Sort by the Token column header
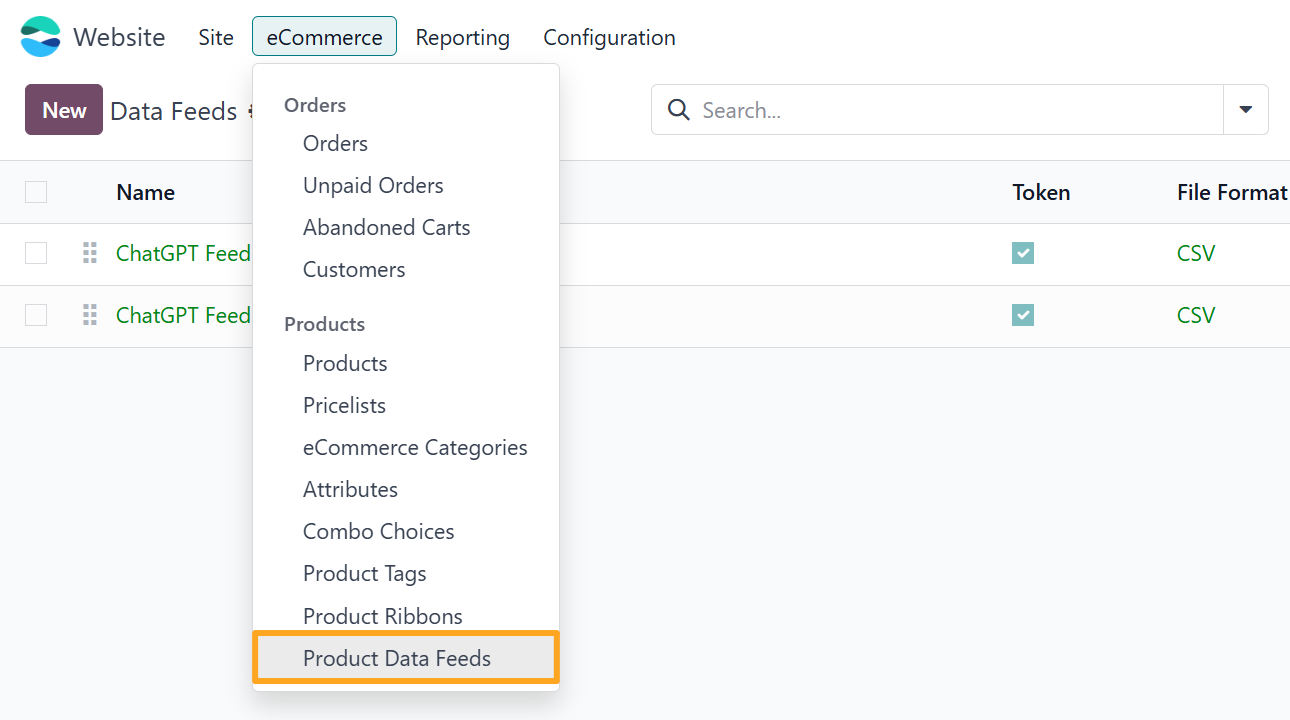The width and height of the screenshot is (1290, 720). 1041,192
